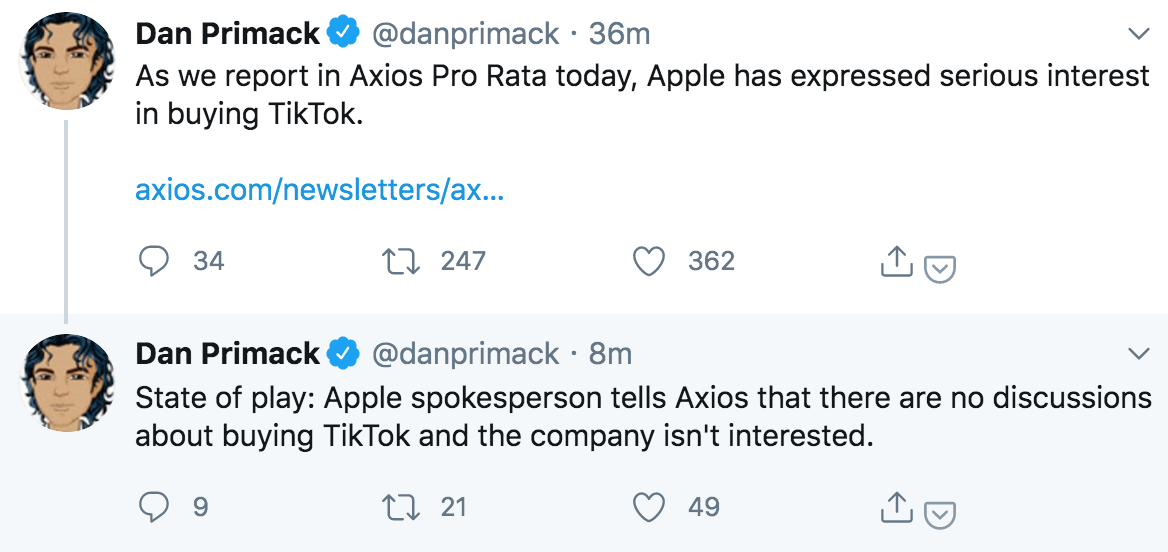Open the 36m timestamp of first tweet
The height and width of the screenshot is (552, 1168).
coord(619,34)
